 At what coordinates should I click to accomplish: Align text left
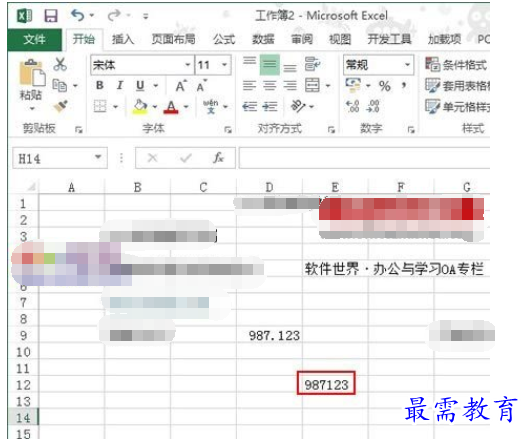coord(250,86)
